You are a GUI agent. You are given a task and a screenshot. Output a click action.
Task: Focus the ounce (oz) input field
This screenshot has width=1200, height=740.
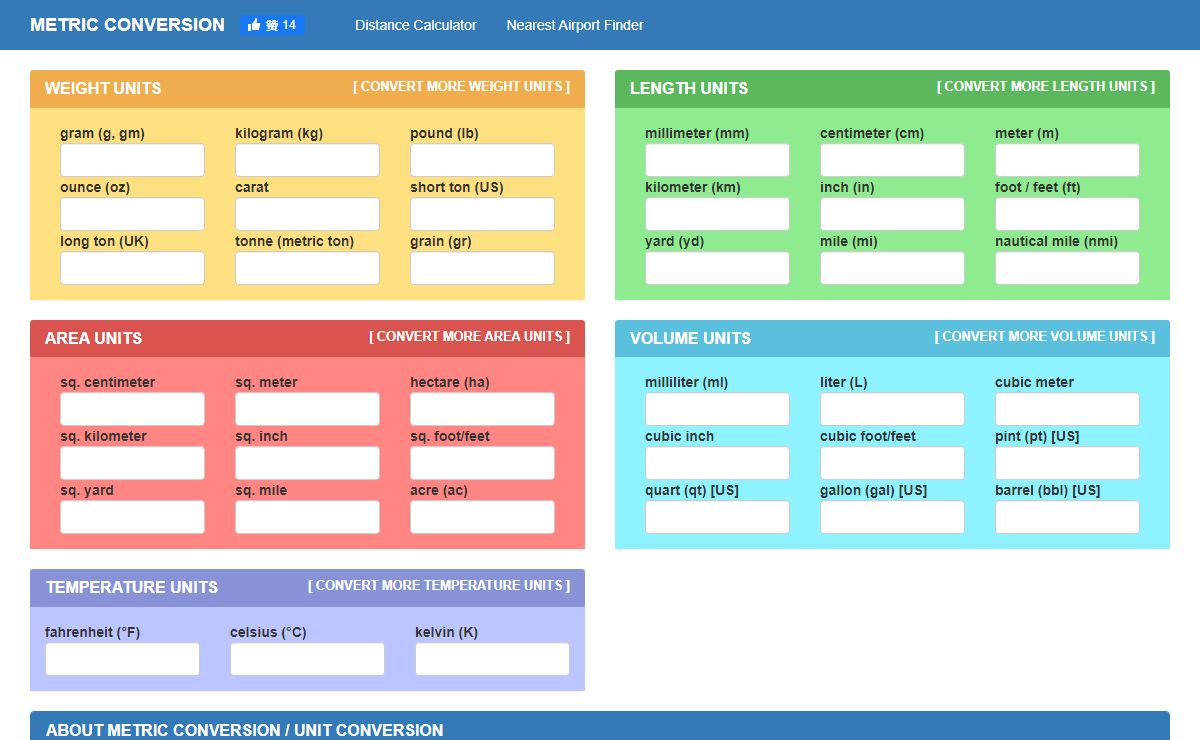[132, 214]
